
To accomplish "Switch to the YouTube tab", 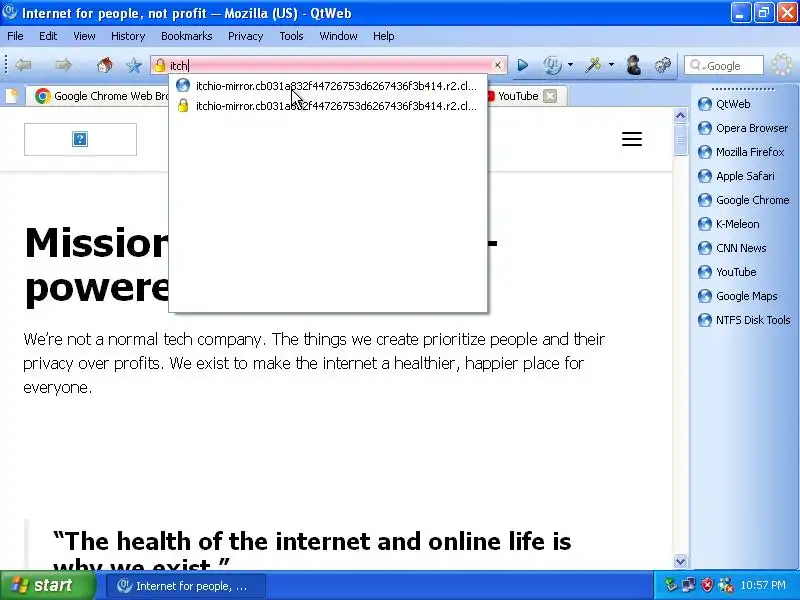I will click(x=518, y=96).
